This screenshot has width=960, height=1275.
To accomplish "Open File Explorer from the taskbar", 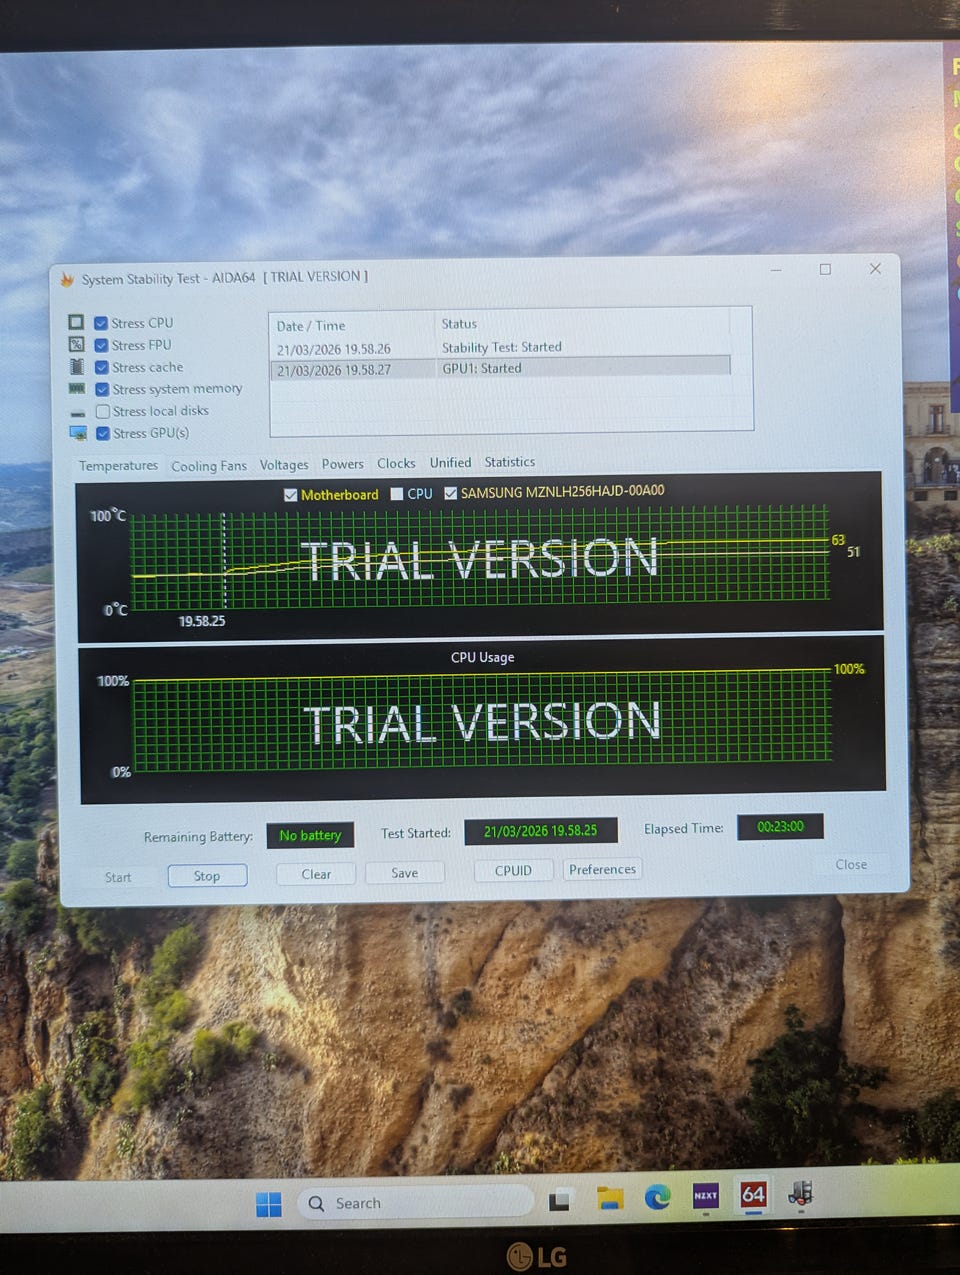I will pos(609,1198).
